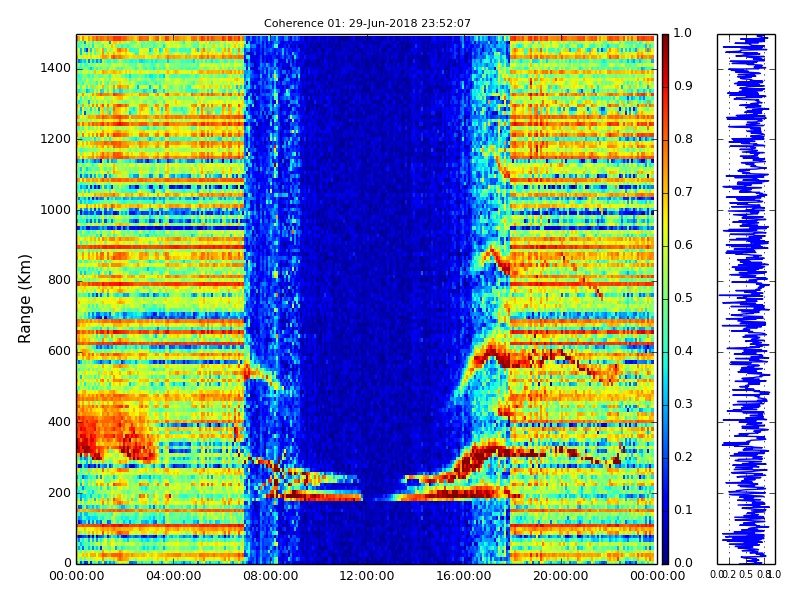Click the 600 range tick label
Screen dimensions: 800x600
[x=59, y=351]
